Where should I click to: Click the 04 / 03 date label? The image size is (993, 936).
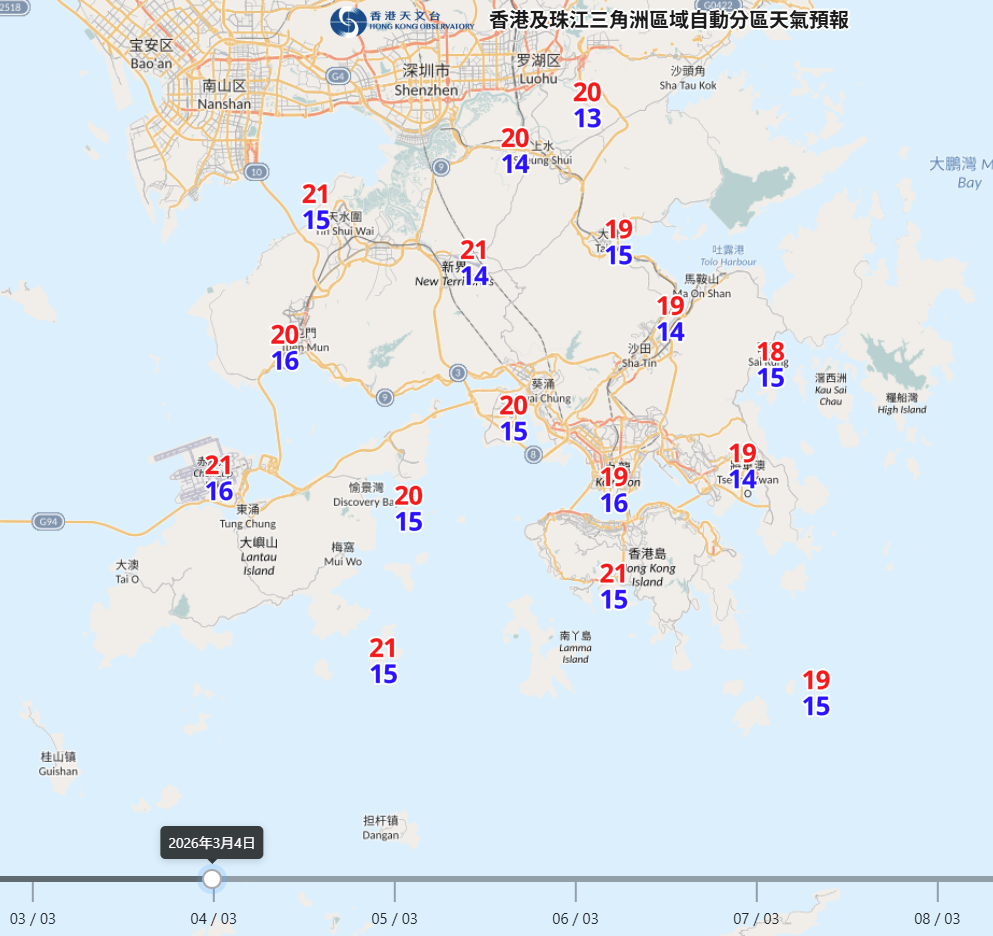(x=213, y=918)
